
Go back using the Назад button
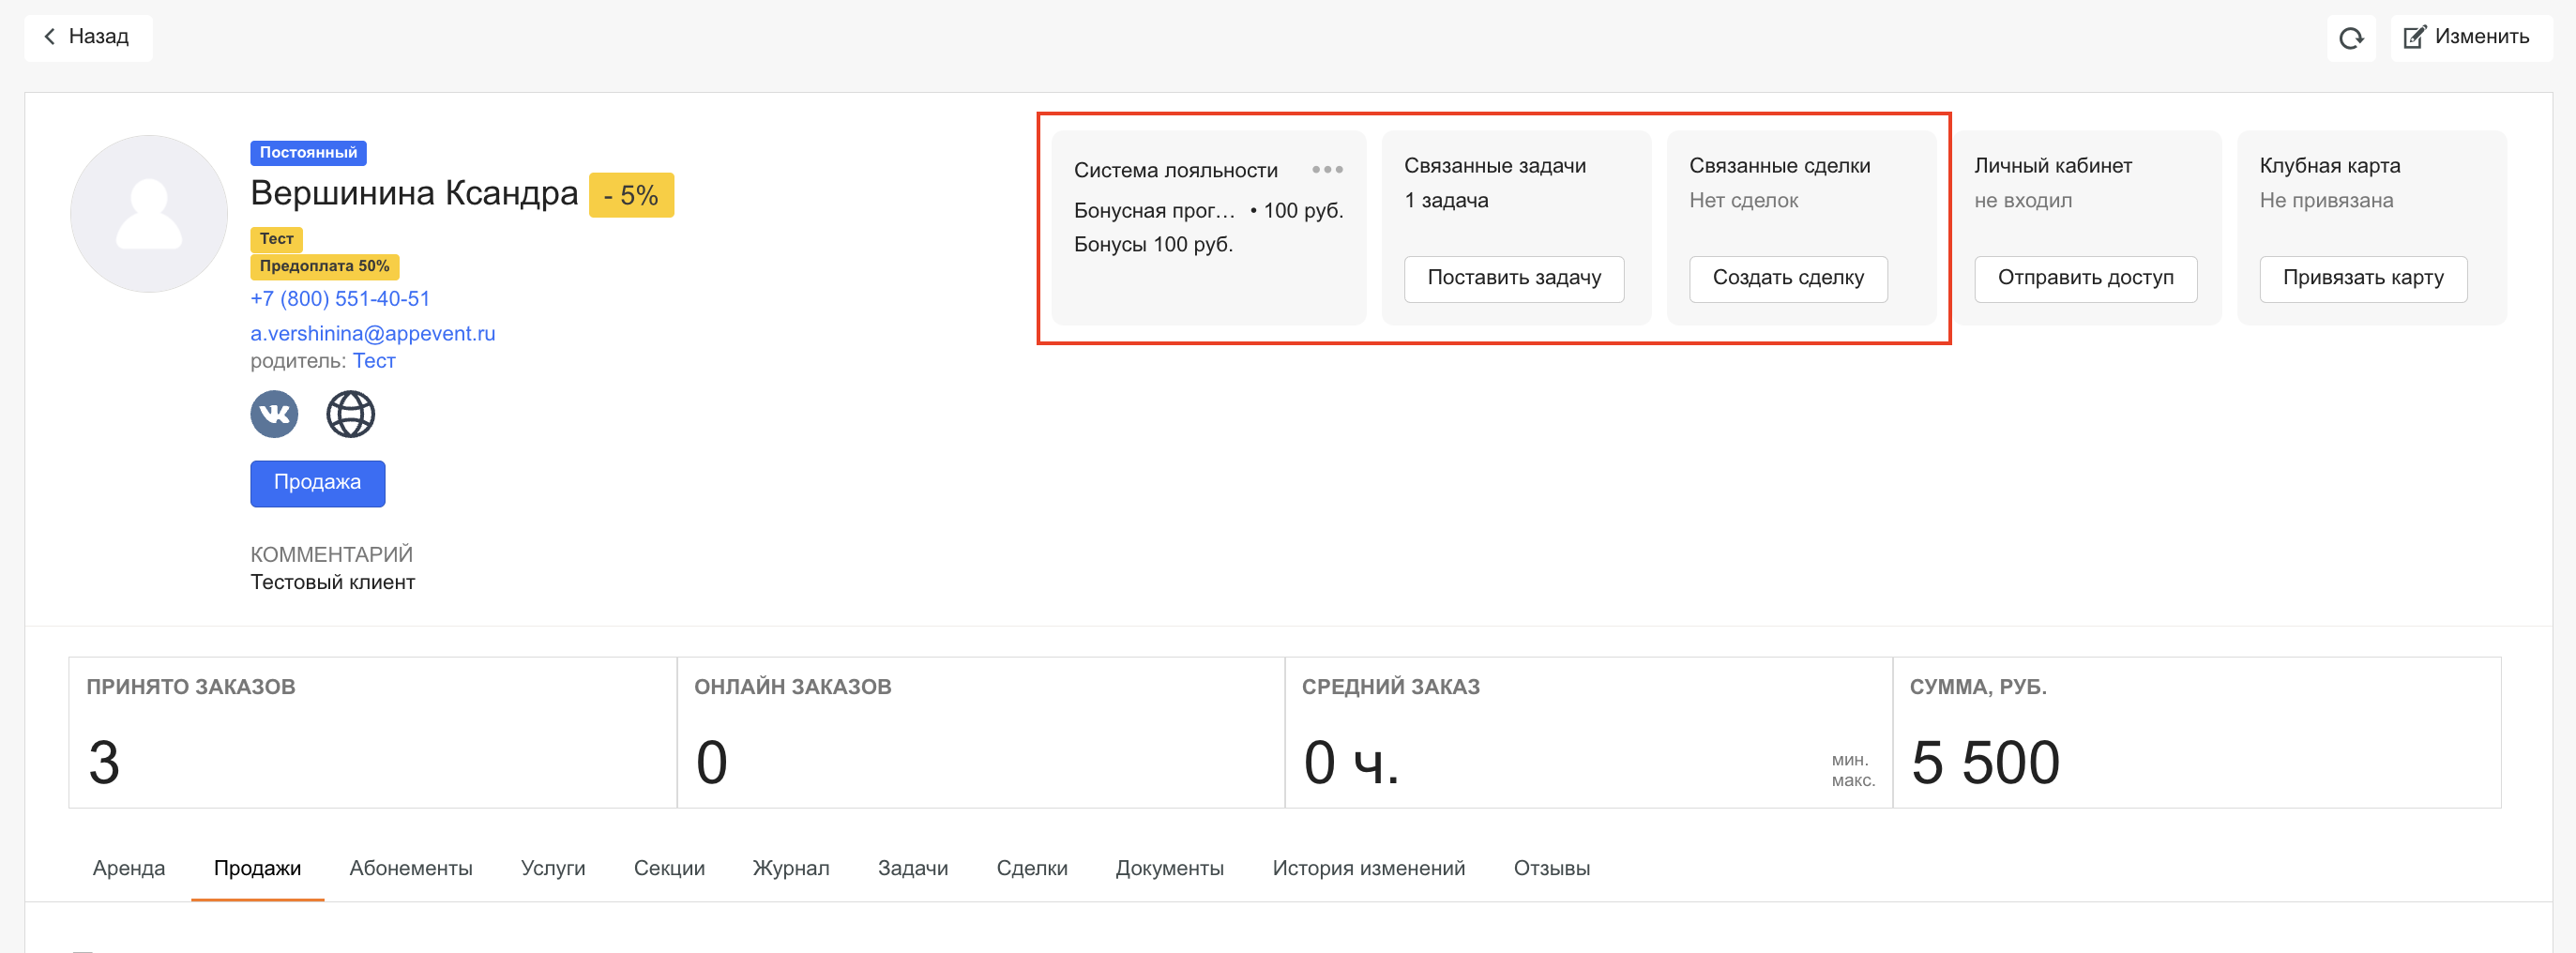[x=88, y=37]
